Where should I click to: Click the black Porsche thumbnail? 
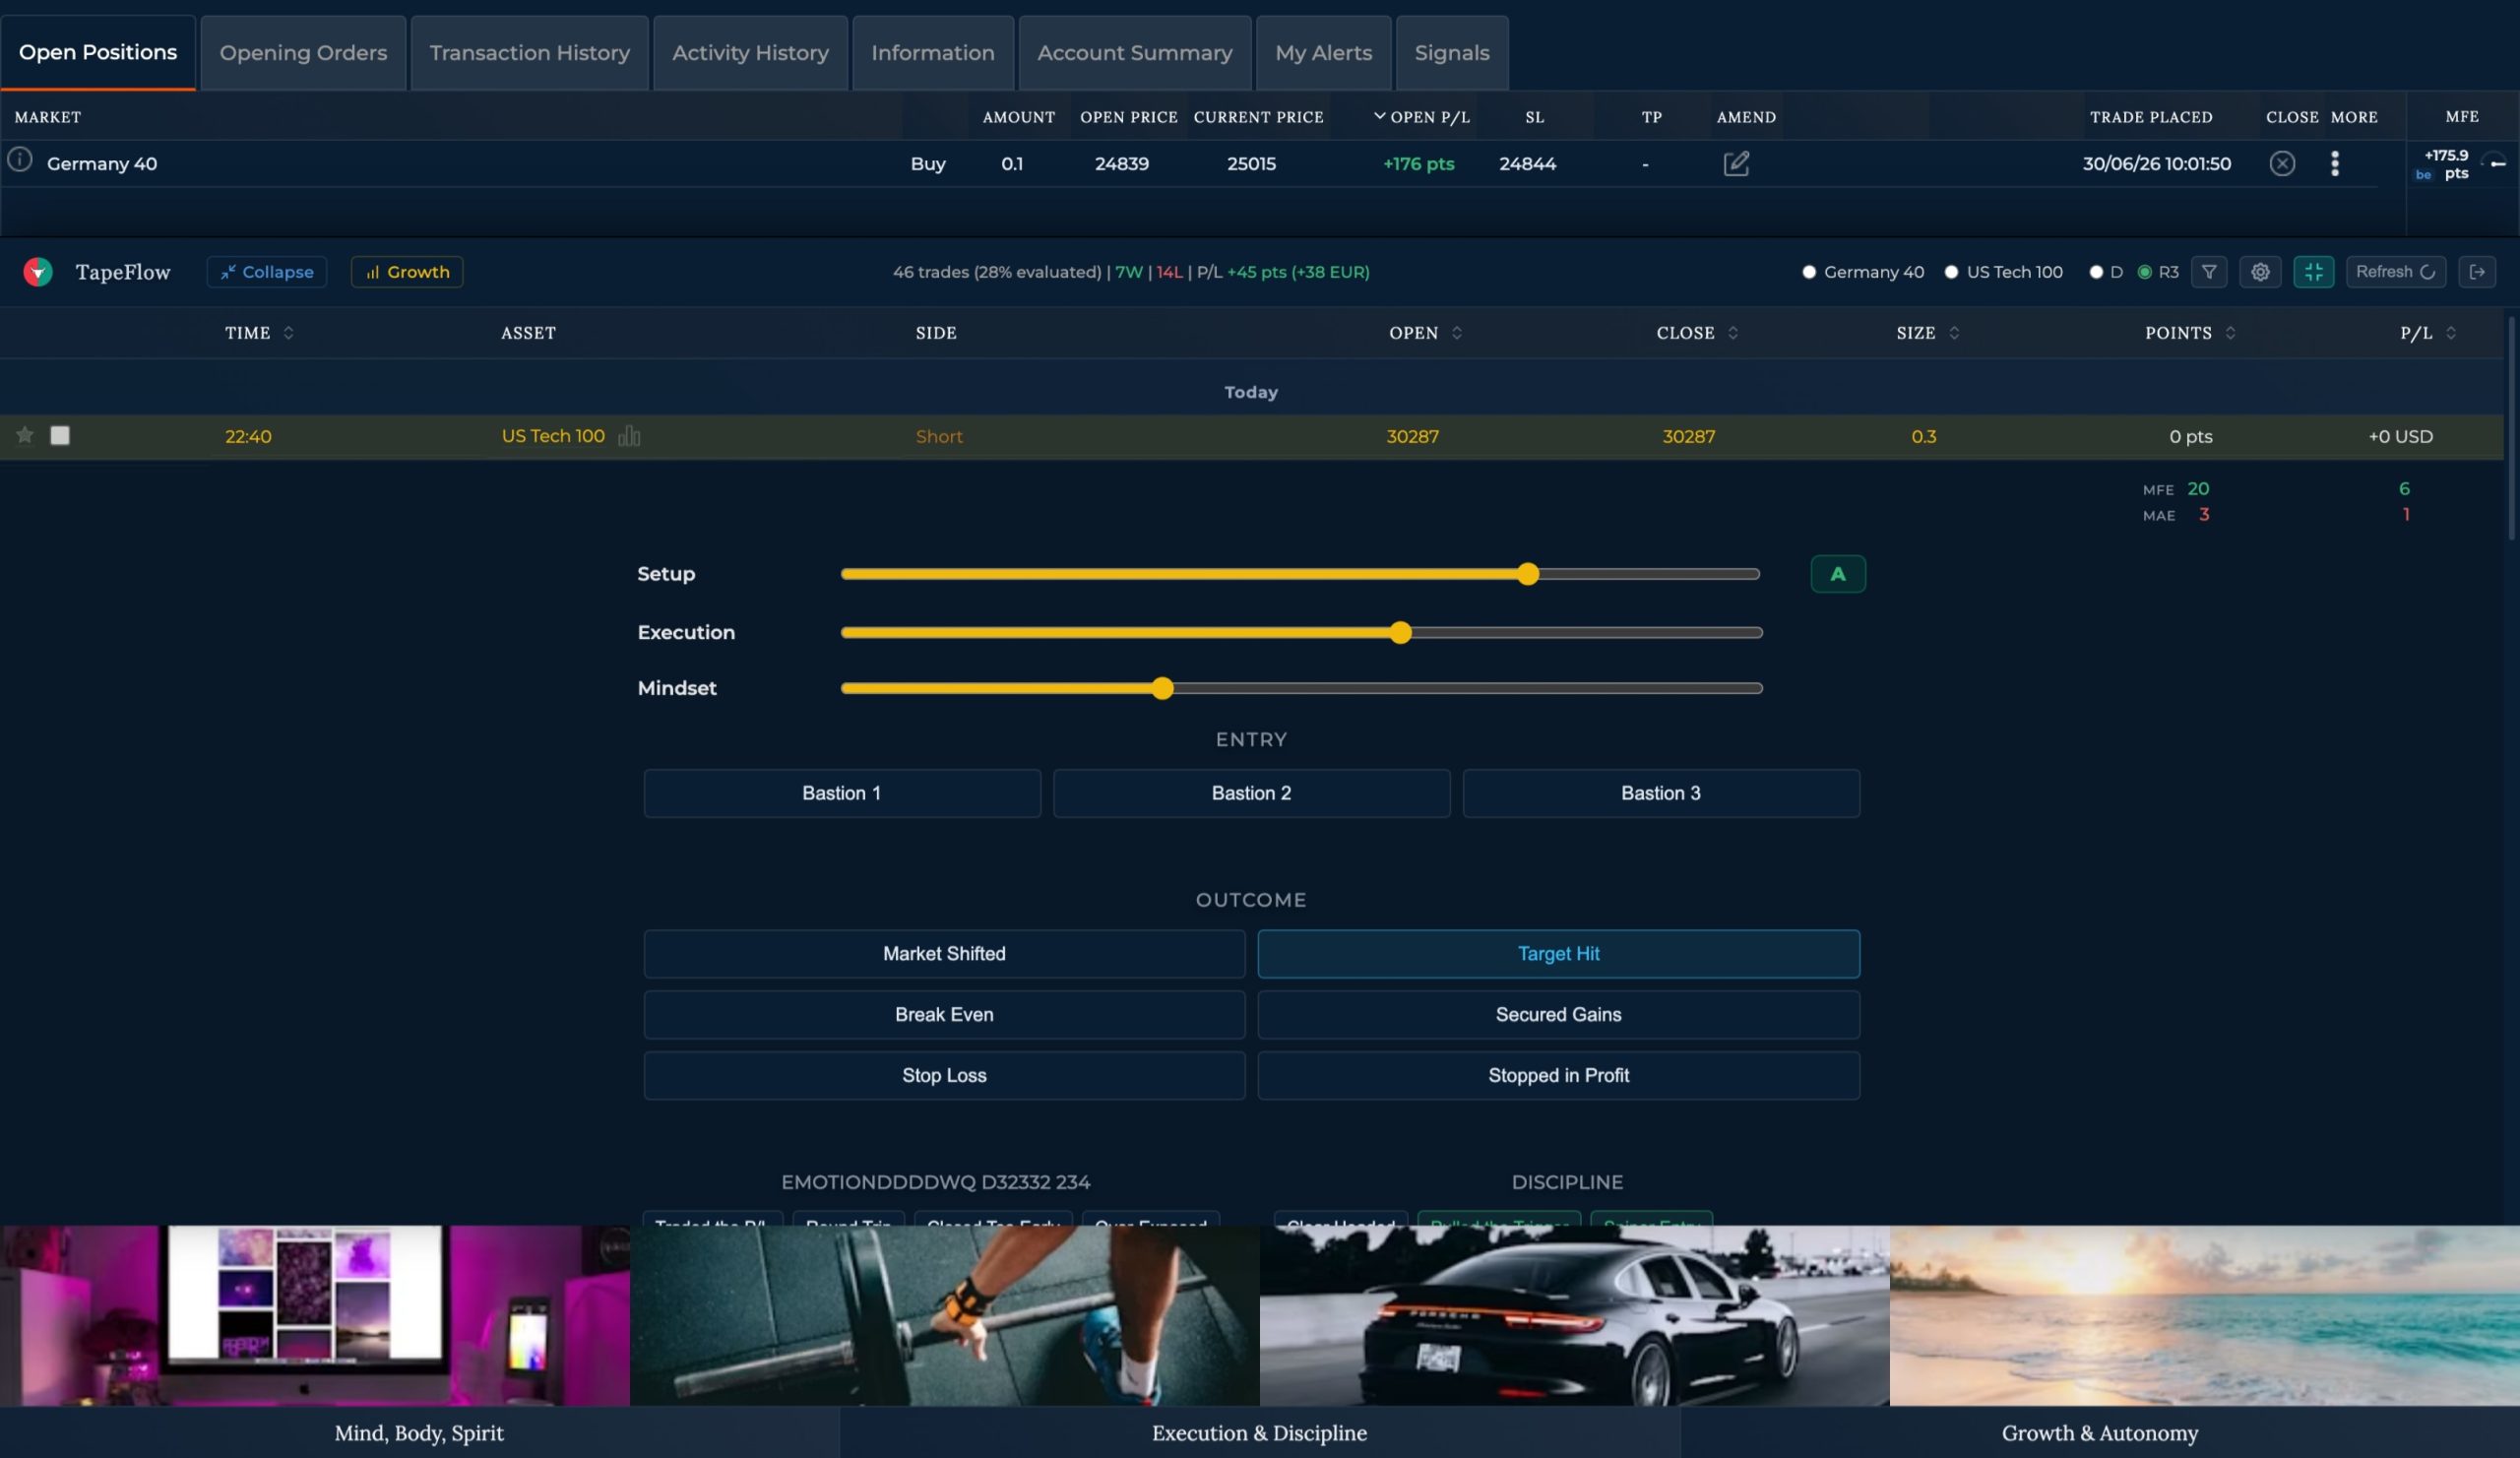[1575, 1315]
